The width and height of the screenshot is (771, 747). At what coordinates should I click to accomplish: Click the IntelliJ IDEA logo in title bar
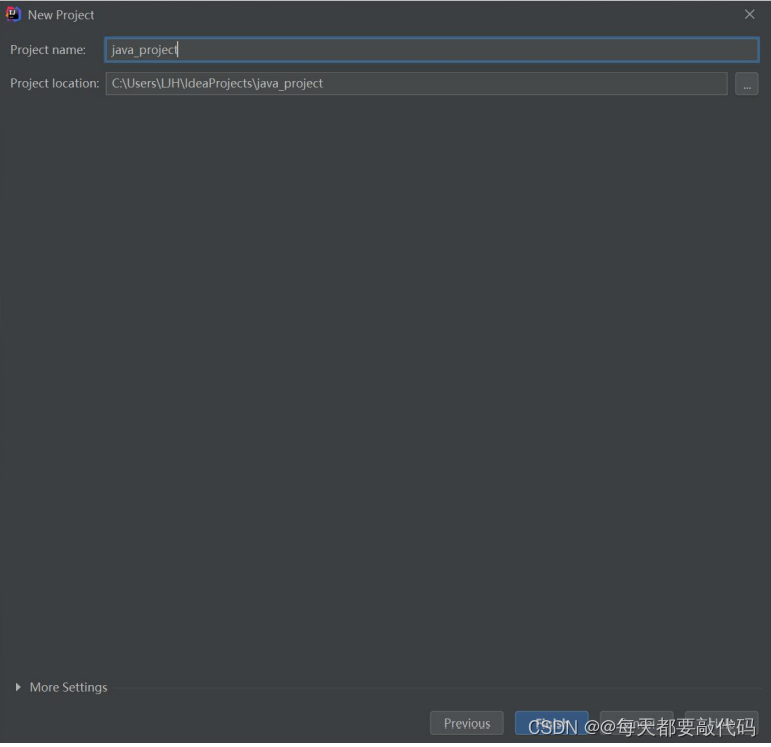pyautogui.click(x=13, y=15)
